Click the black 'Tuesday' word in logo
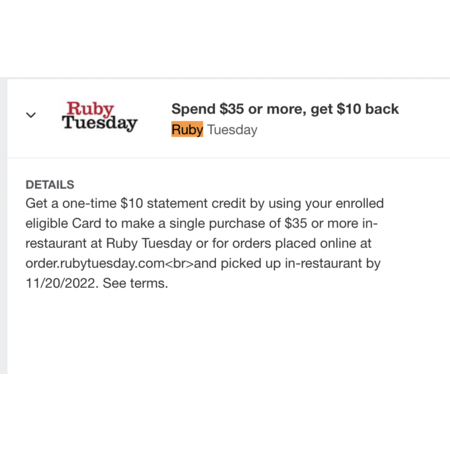Image resolution: width=450 pixels, height=450 pixels. 99,123
